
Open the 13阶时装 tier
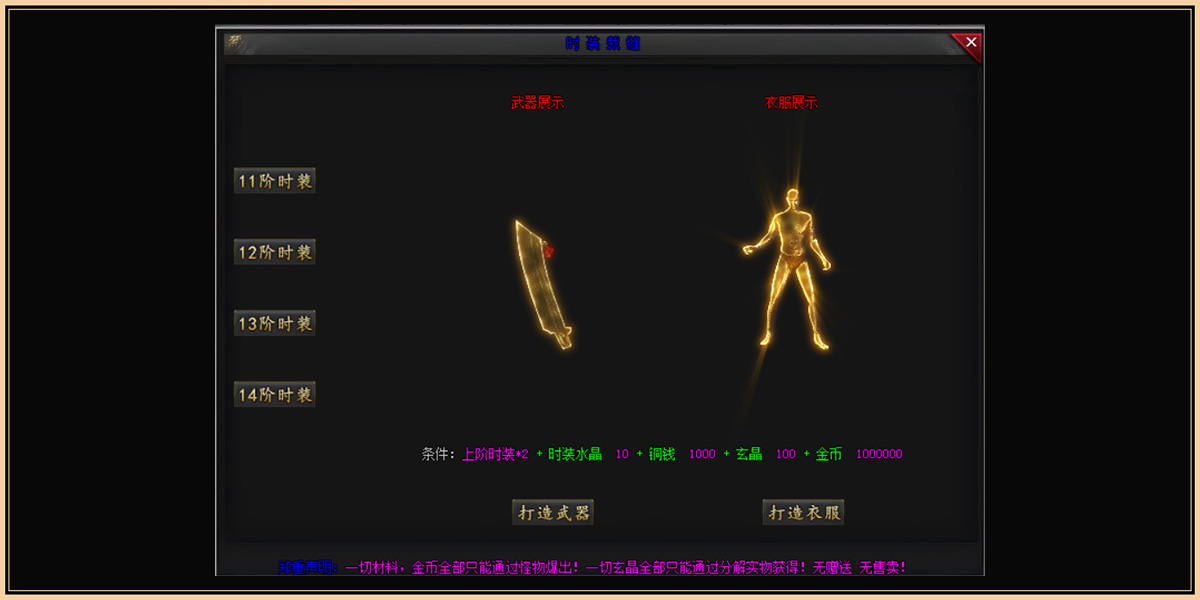point(275,323)
